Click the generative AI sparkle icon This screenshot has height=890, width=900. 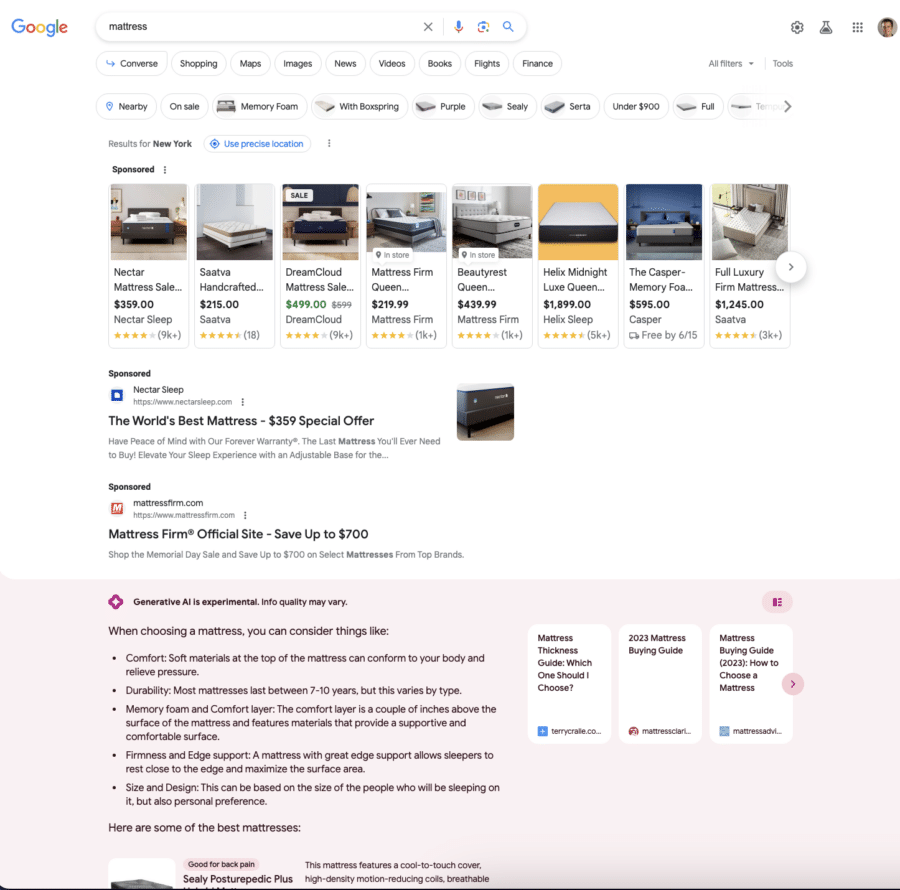pyautogui.click(x=115, y=602)
